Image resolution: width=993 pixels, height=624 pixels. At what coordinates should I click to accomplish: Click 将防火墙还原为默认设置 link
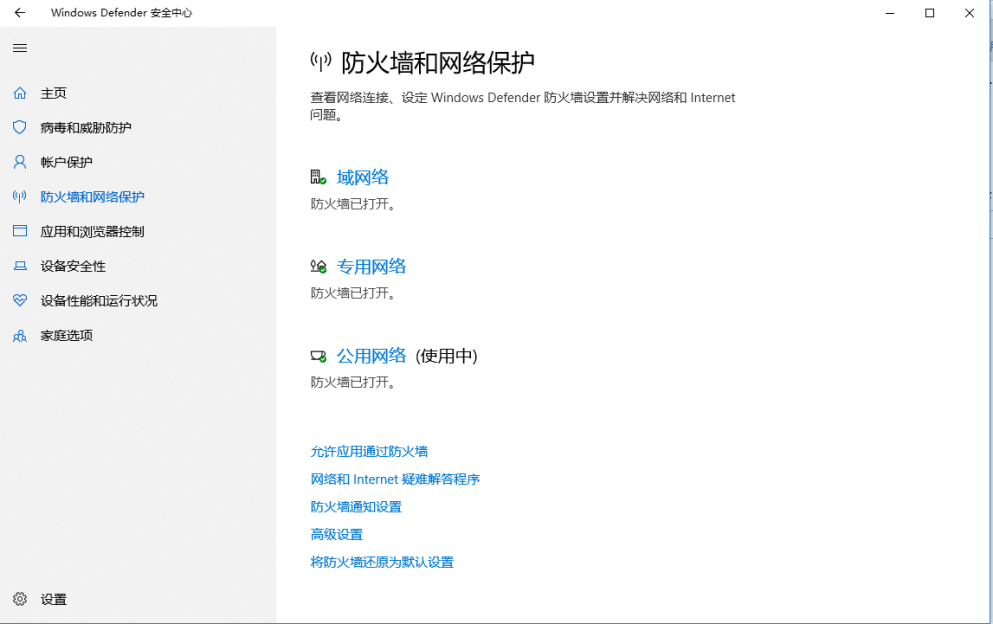point(382,563)
